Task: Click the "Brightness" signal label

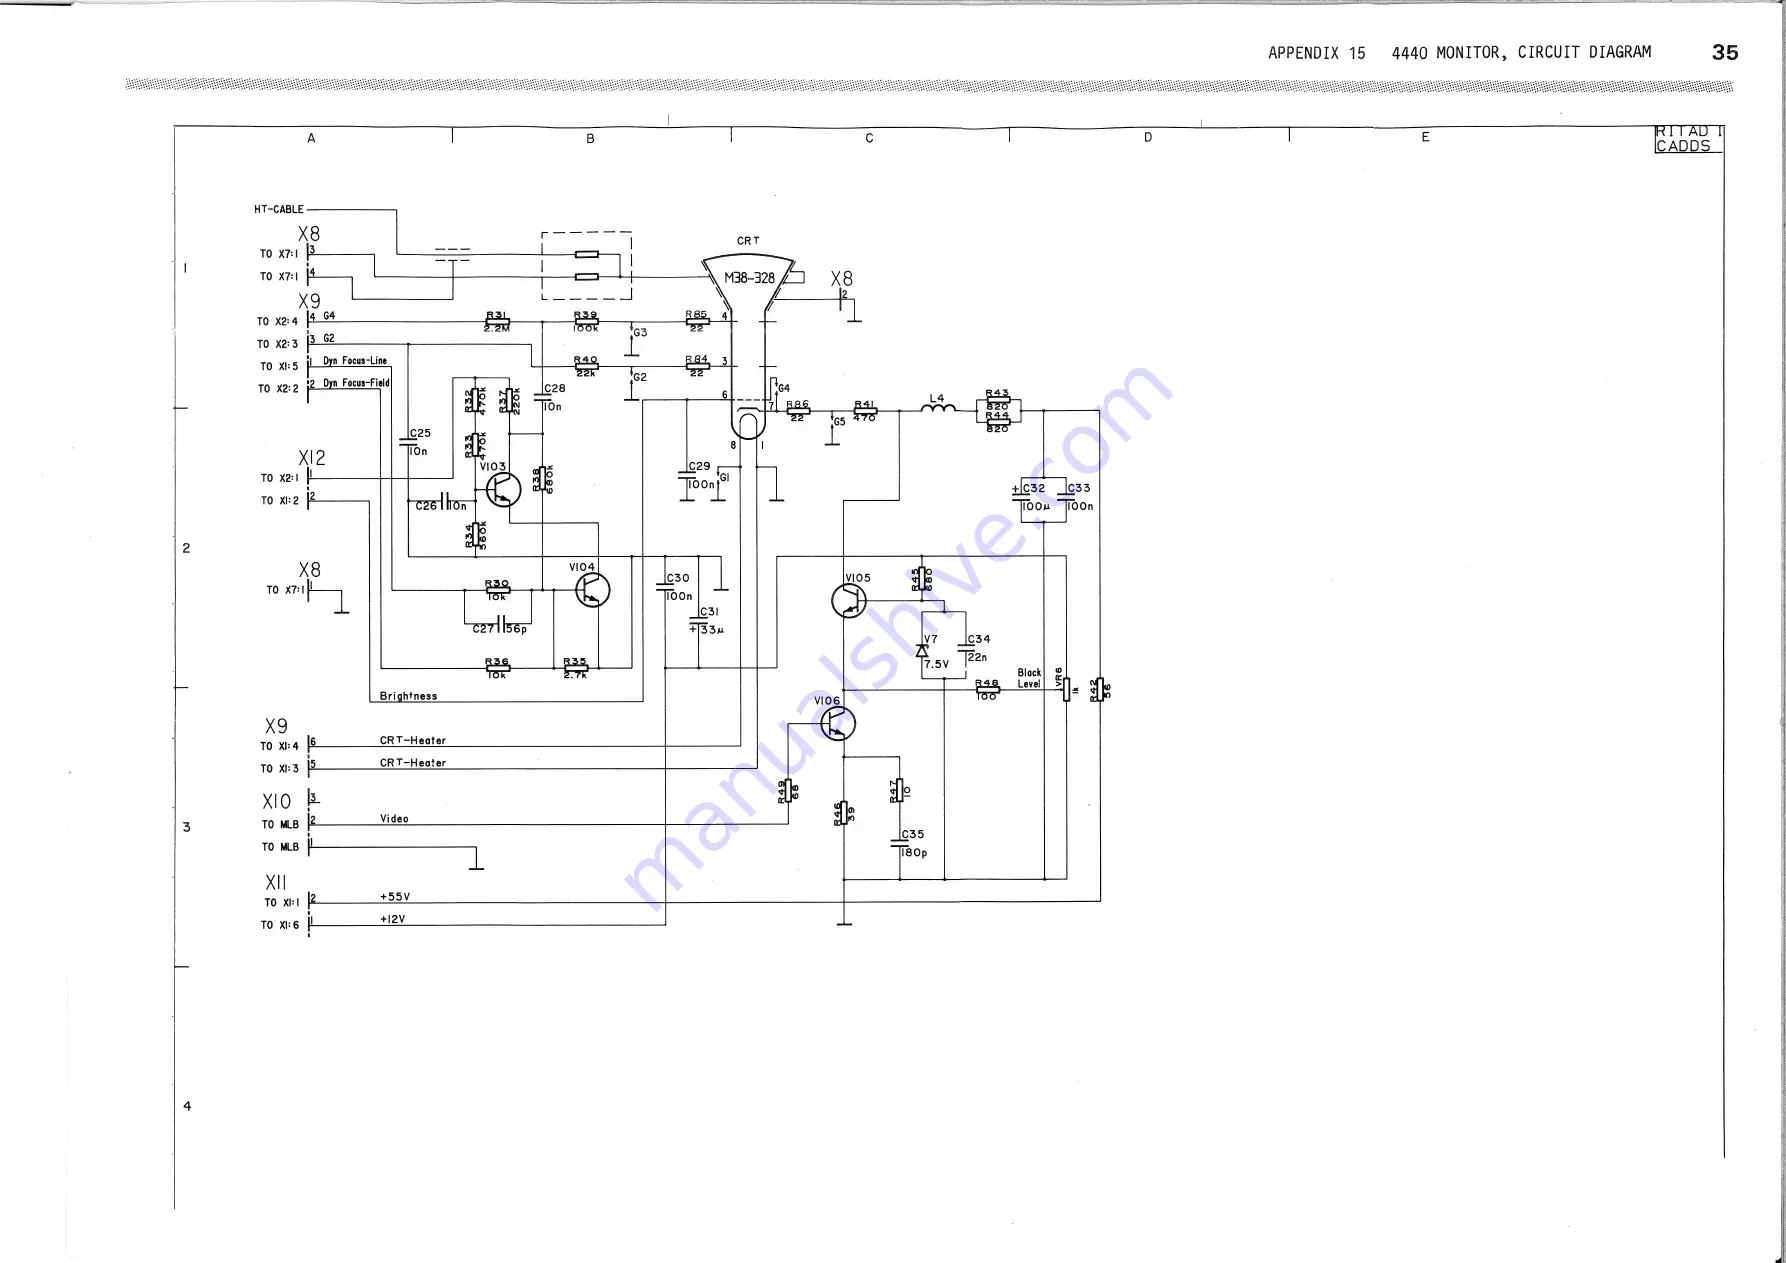Action: coord(408,696)
